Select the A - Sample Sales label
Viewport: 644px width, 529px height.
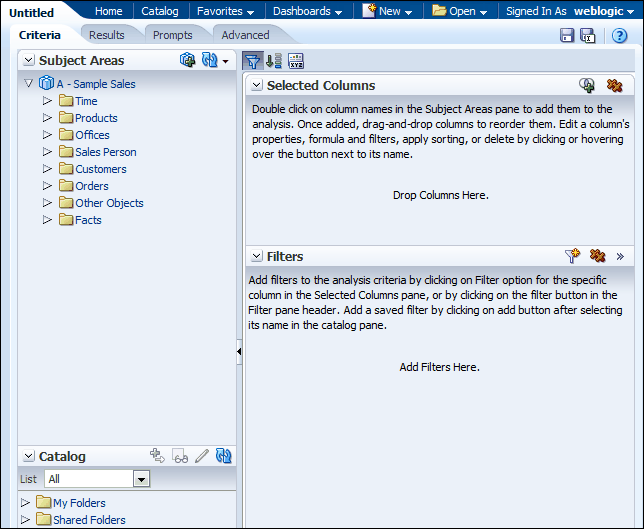point(96,84)
